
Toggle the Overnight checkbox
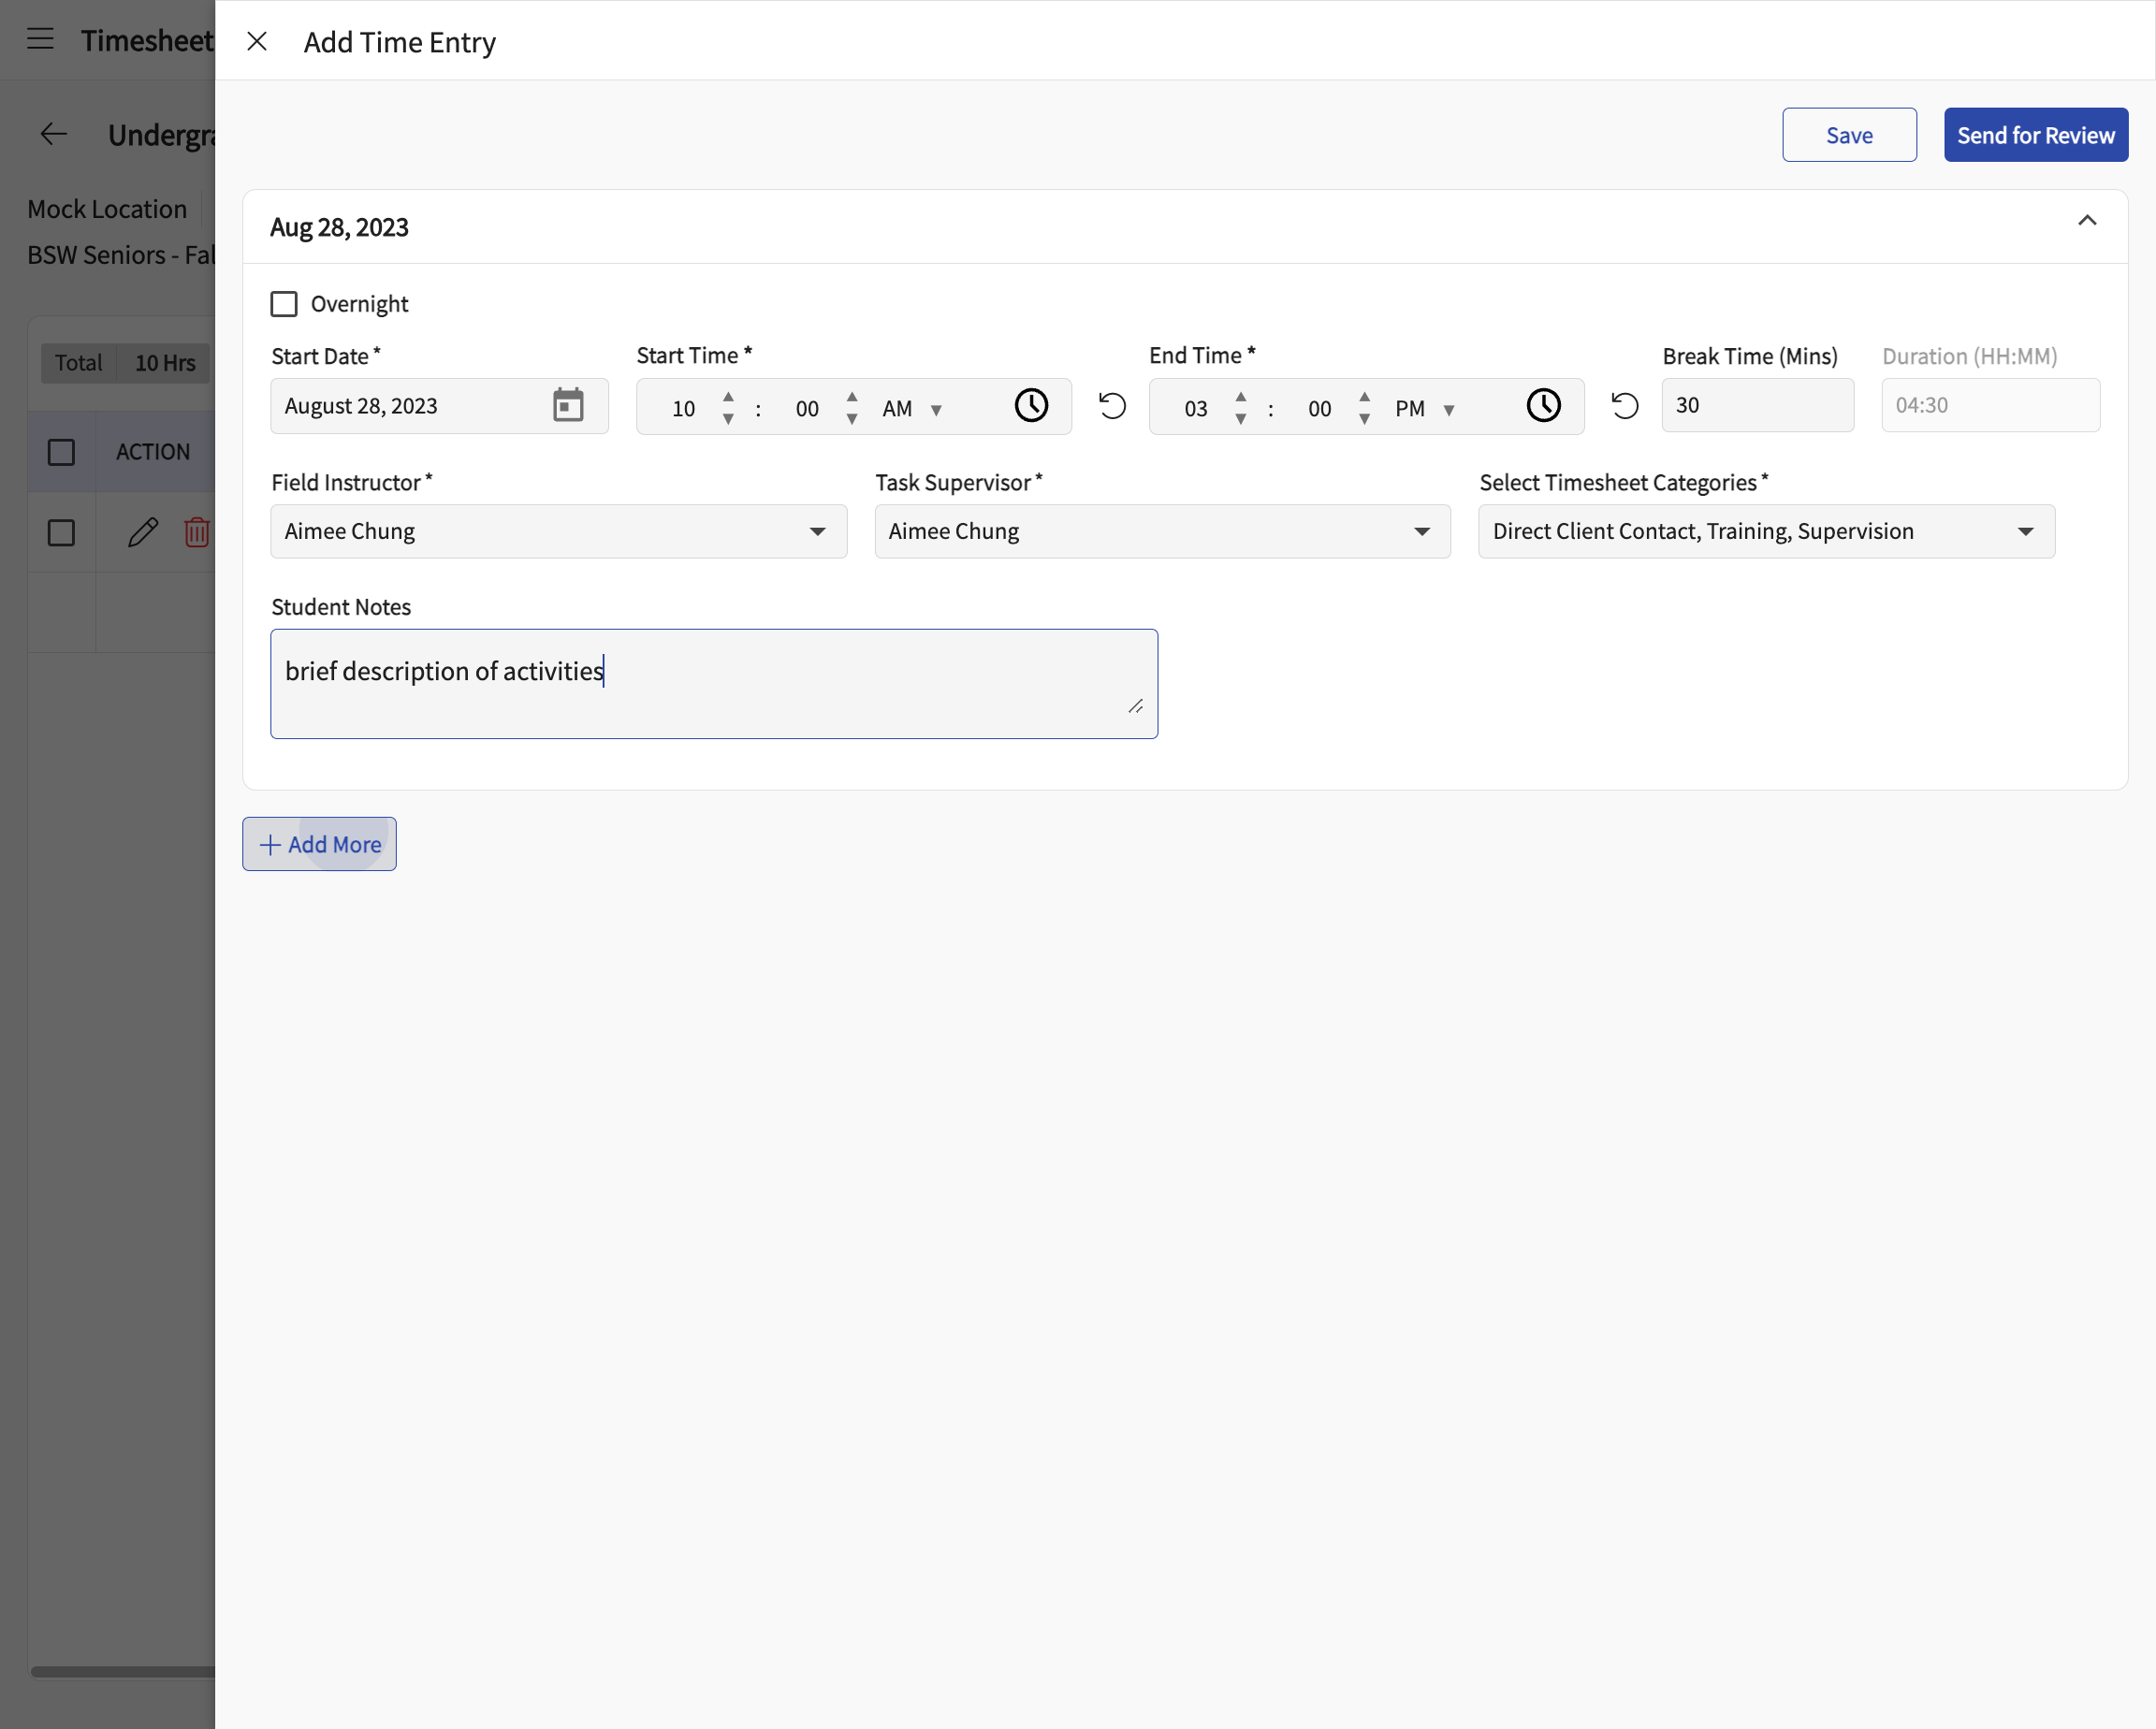(284, 304)
